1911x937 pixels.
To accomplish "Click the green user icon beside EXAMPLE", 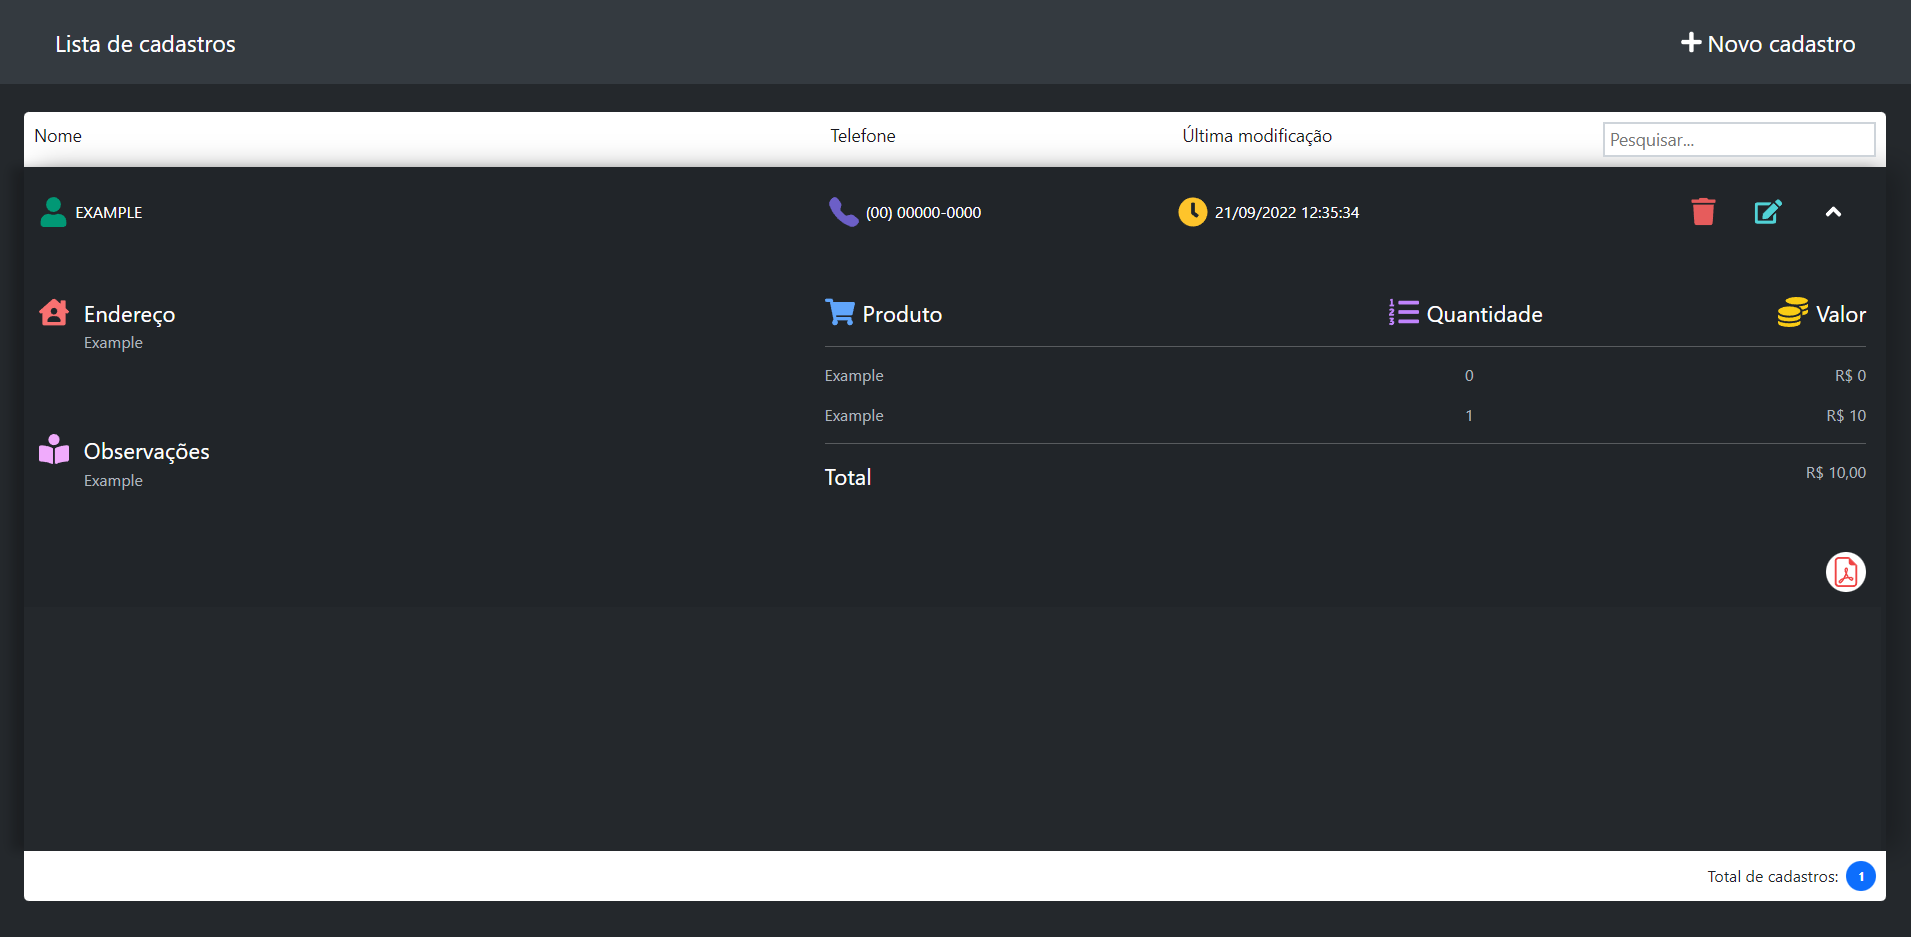I will pyautogui.click(x=53, y=212).
